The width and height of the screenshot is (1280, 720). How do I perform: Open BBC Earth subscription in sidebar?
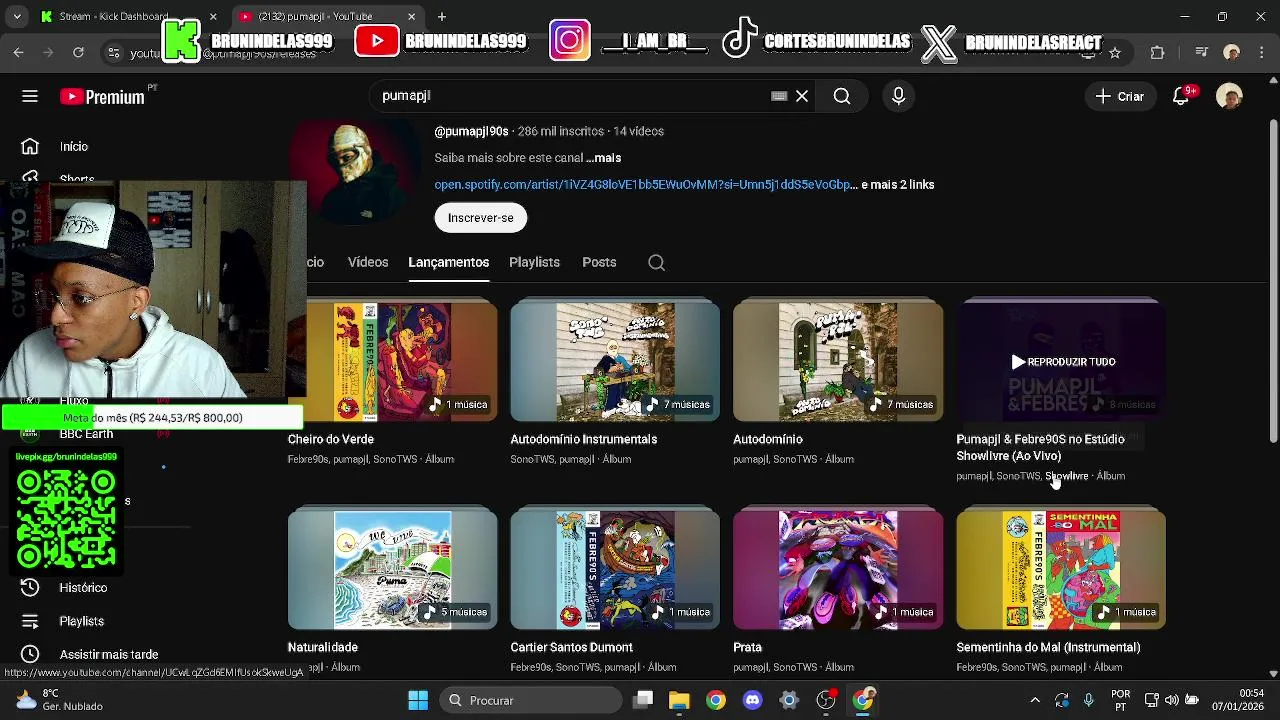86,434
